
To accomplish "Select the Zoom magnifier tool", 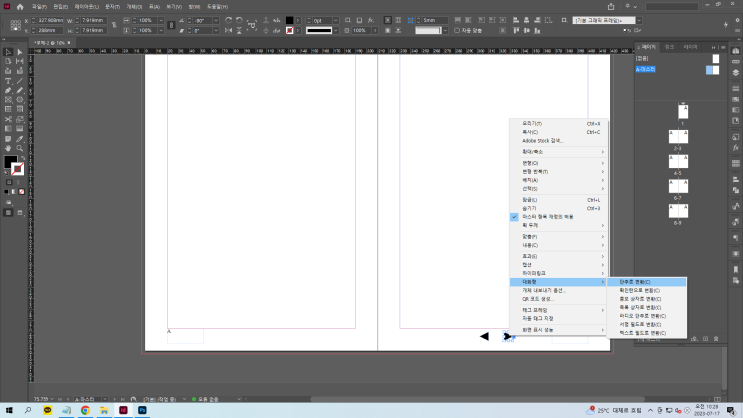I will tap(19, 147).
